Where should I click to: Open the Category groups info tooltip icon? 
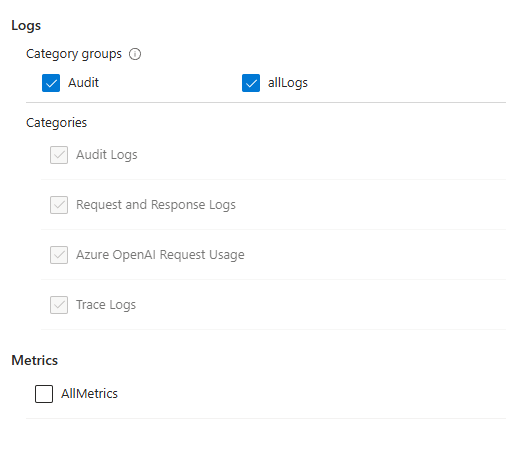[x=135, y=54]
